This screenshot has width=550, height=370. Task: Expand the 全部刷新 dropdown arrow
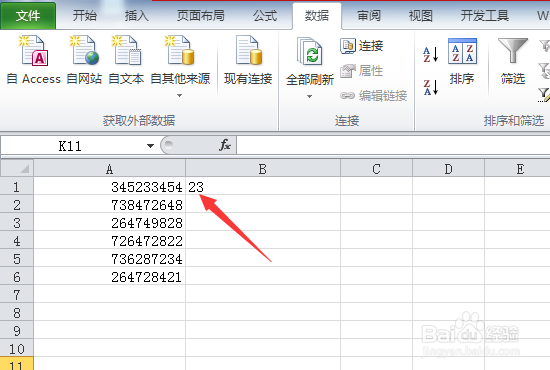[x=309, y=96]
